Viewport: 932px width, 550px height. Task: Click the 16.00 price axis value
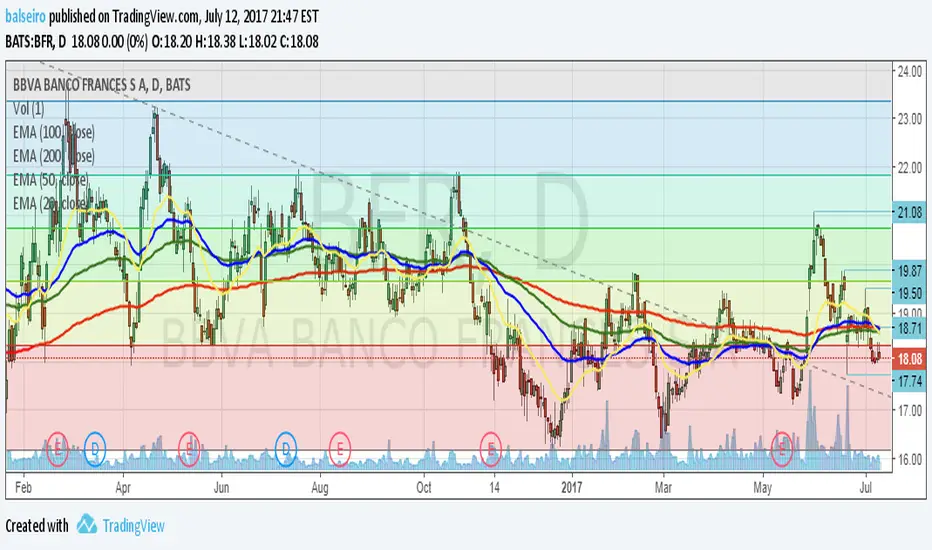(x=909, y=459)
